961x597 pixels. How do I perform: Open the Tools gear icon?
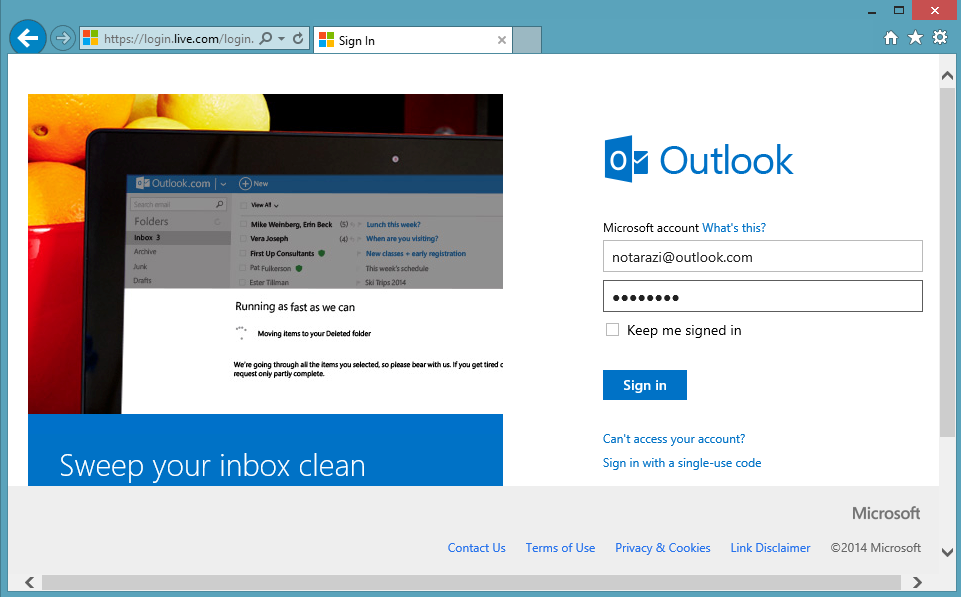coord(940,38)
